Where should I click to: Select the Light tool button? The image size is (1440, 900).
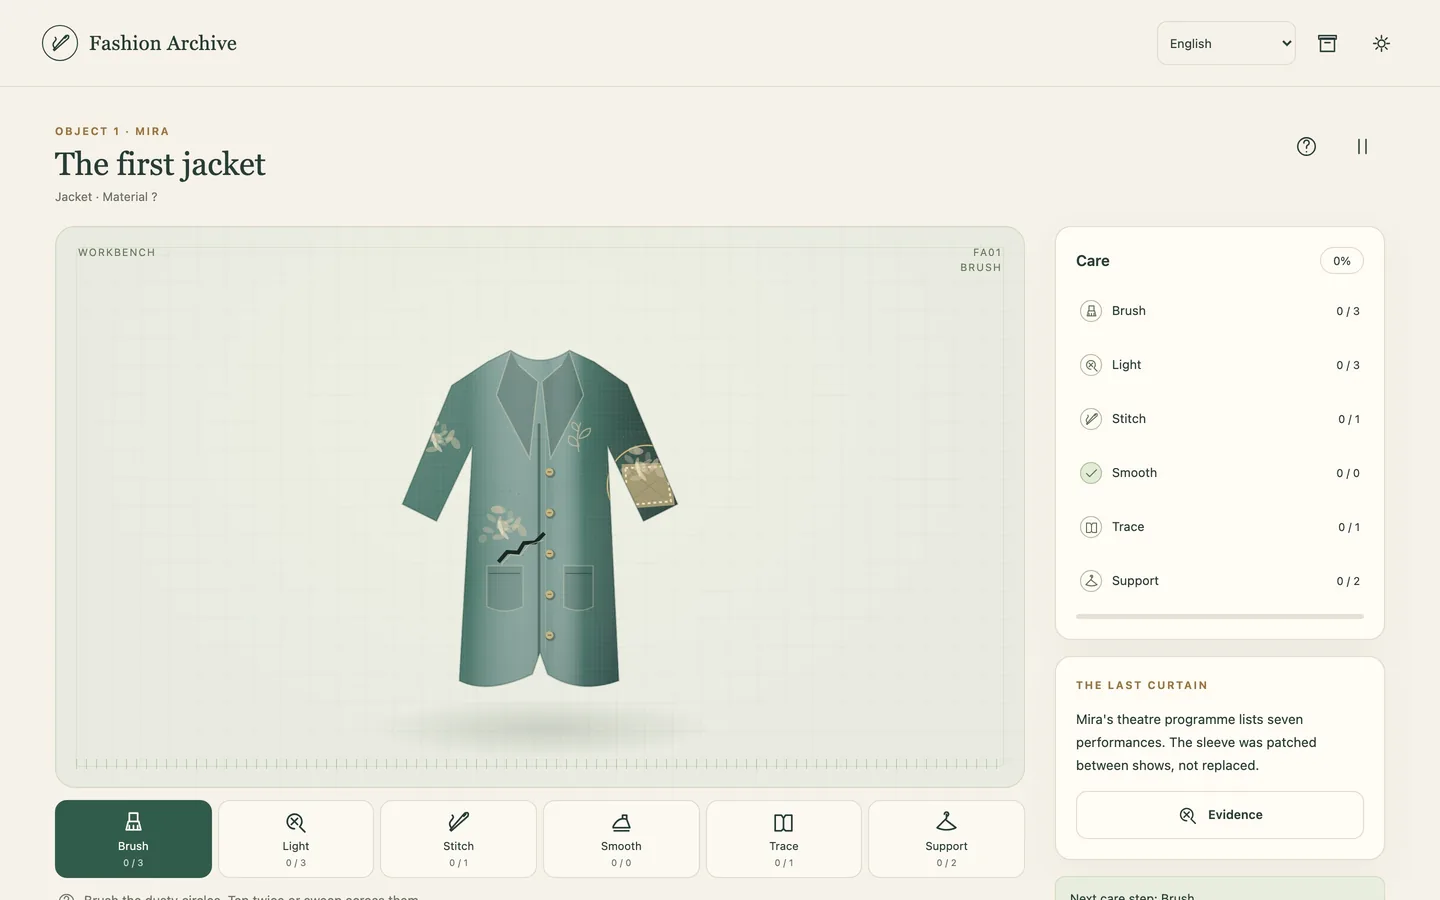pos(296,839)
